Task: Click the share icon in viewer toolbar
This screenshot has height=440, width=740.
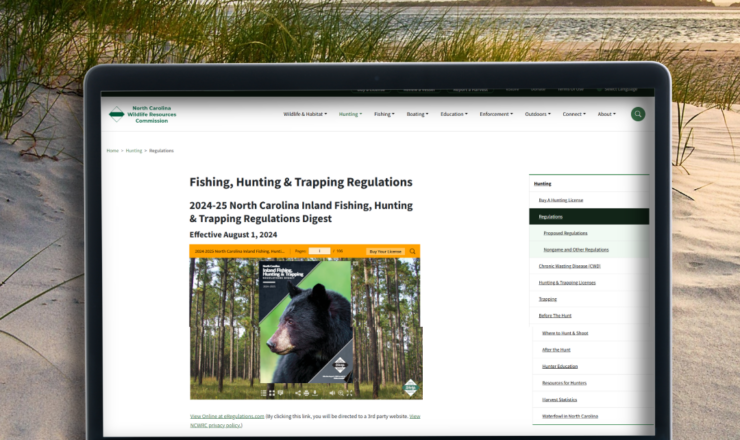Action: point(298,393)
